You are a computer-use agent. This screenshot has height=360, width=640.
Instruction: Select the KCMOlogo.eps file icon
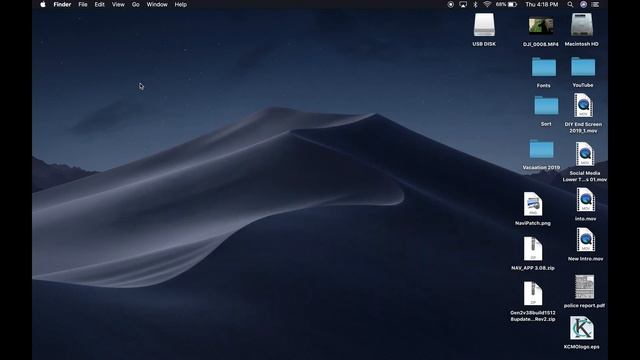[582, 328]
